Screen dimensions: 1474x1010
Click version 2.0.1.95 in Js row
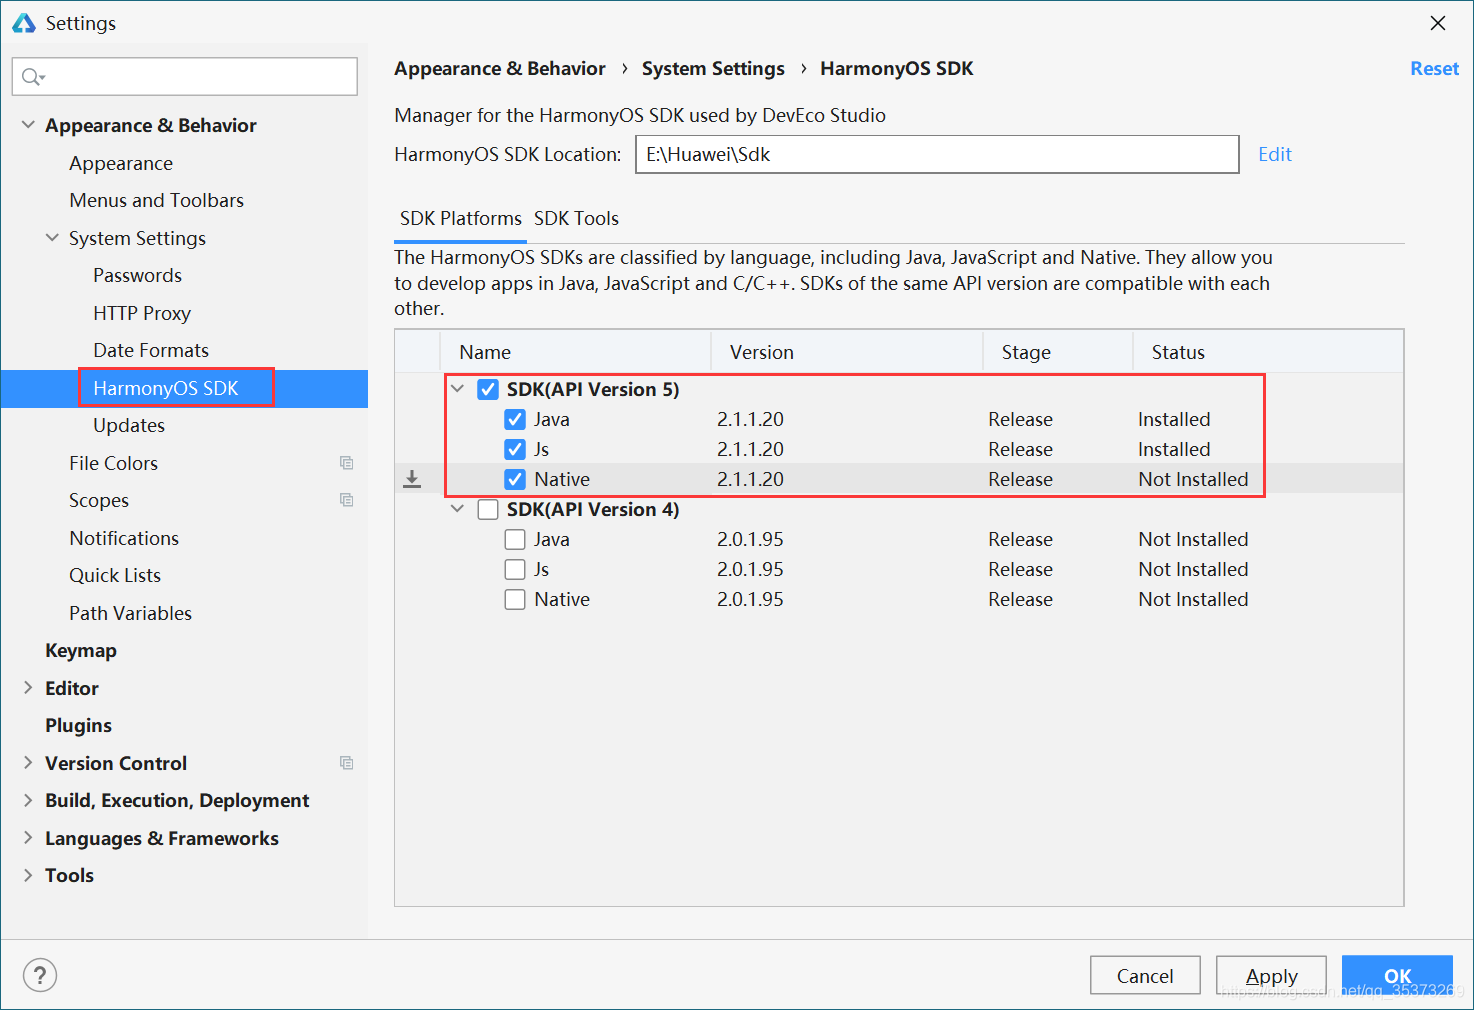click(750, 569)
